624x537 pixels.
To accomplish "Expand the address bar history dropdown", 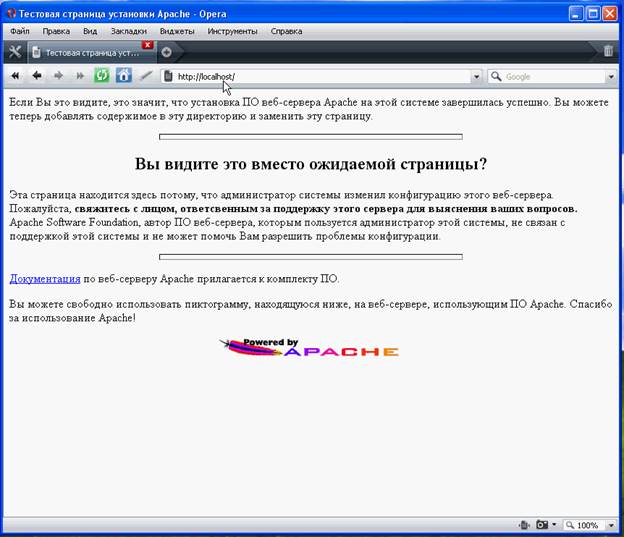I will click(476, 76).
